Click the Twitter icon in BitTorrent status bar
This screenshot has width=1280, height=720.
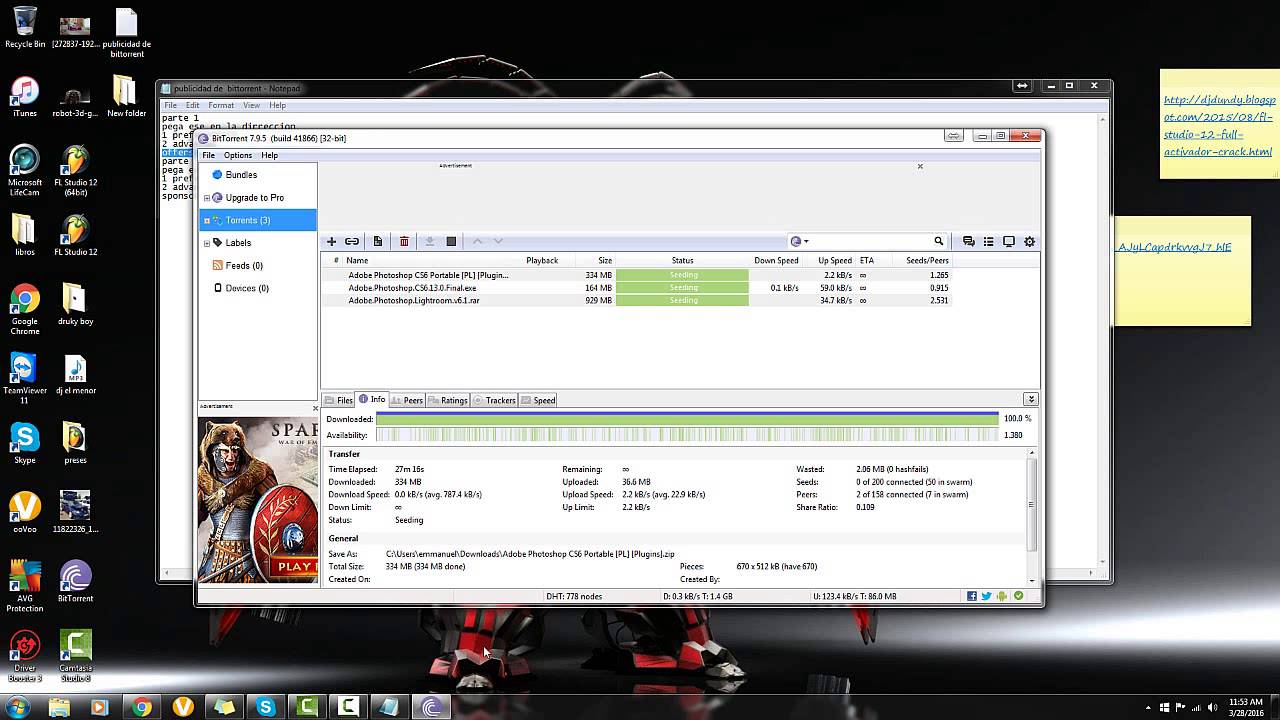coord(987,596)
